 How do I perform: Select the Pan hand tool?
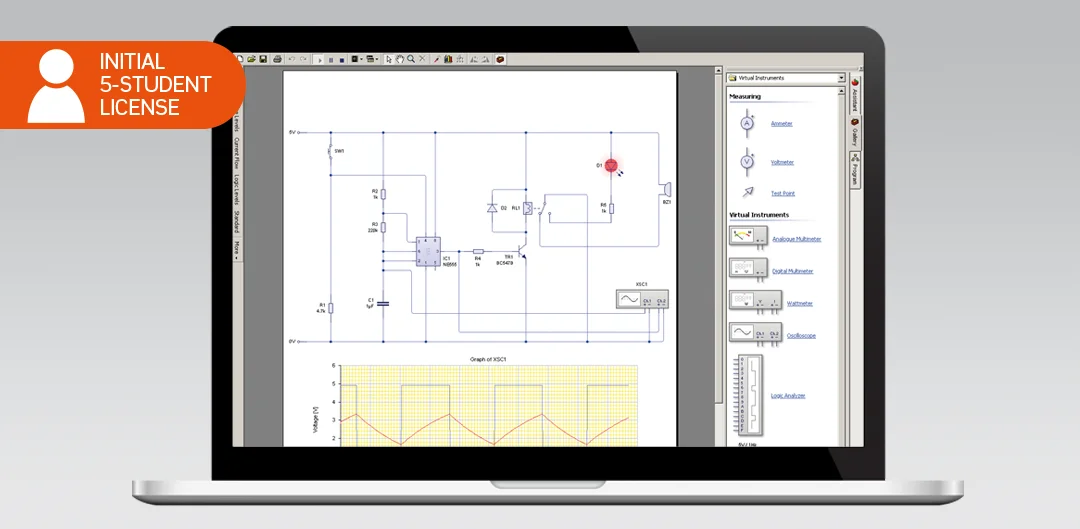coord(400,59)
